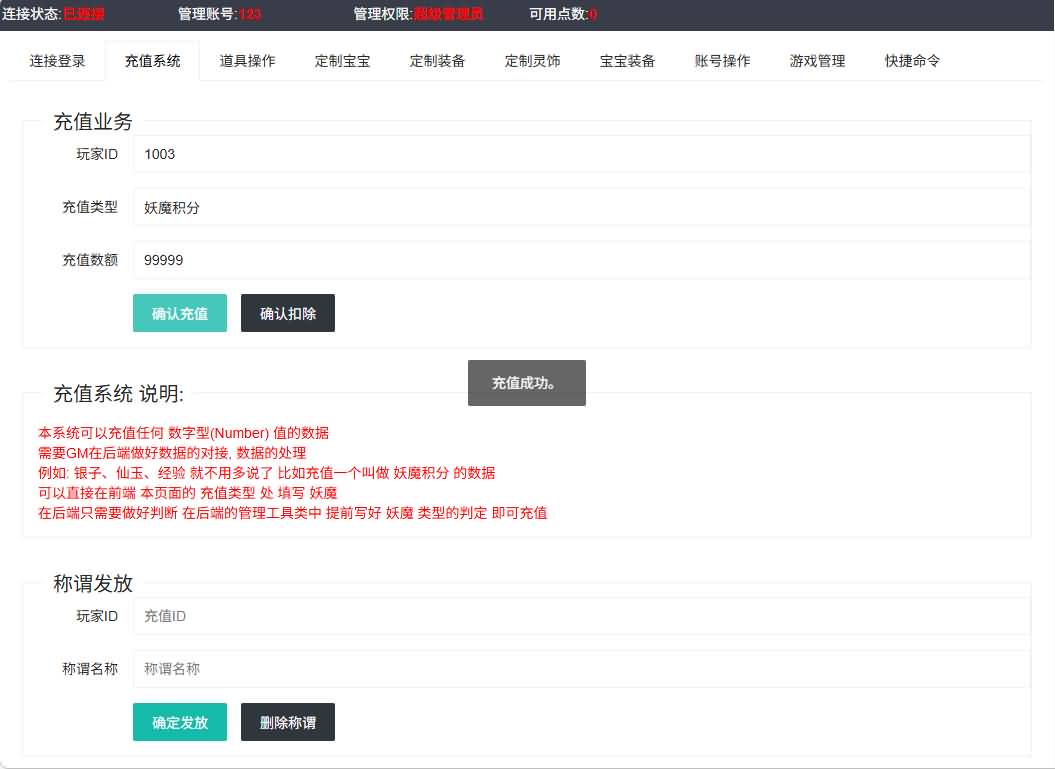
Task: Go to the 道具操作 tab
Action: [x=247, y=61]
